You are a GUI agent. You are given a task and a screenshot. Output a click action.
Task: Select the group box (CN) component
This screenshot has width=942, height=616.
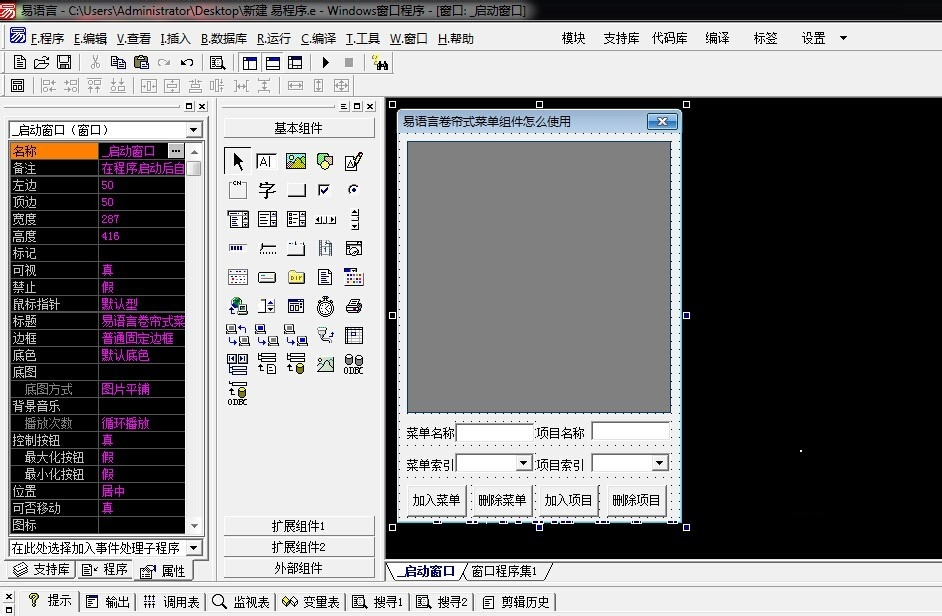pos(237,190)
